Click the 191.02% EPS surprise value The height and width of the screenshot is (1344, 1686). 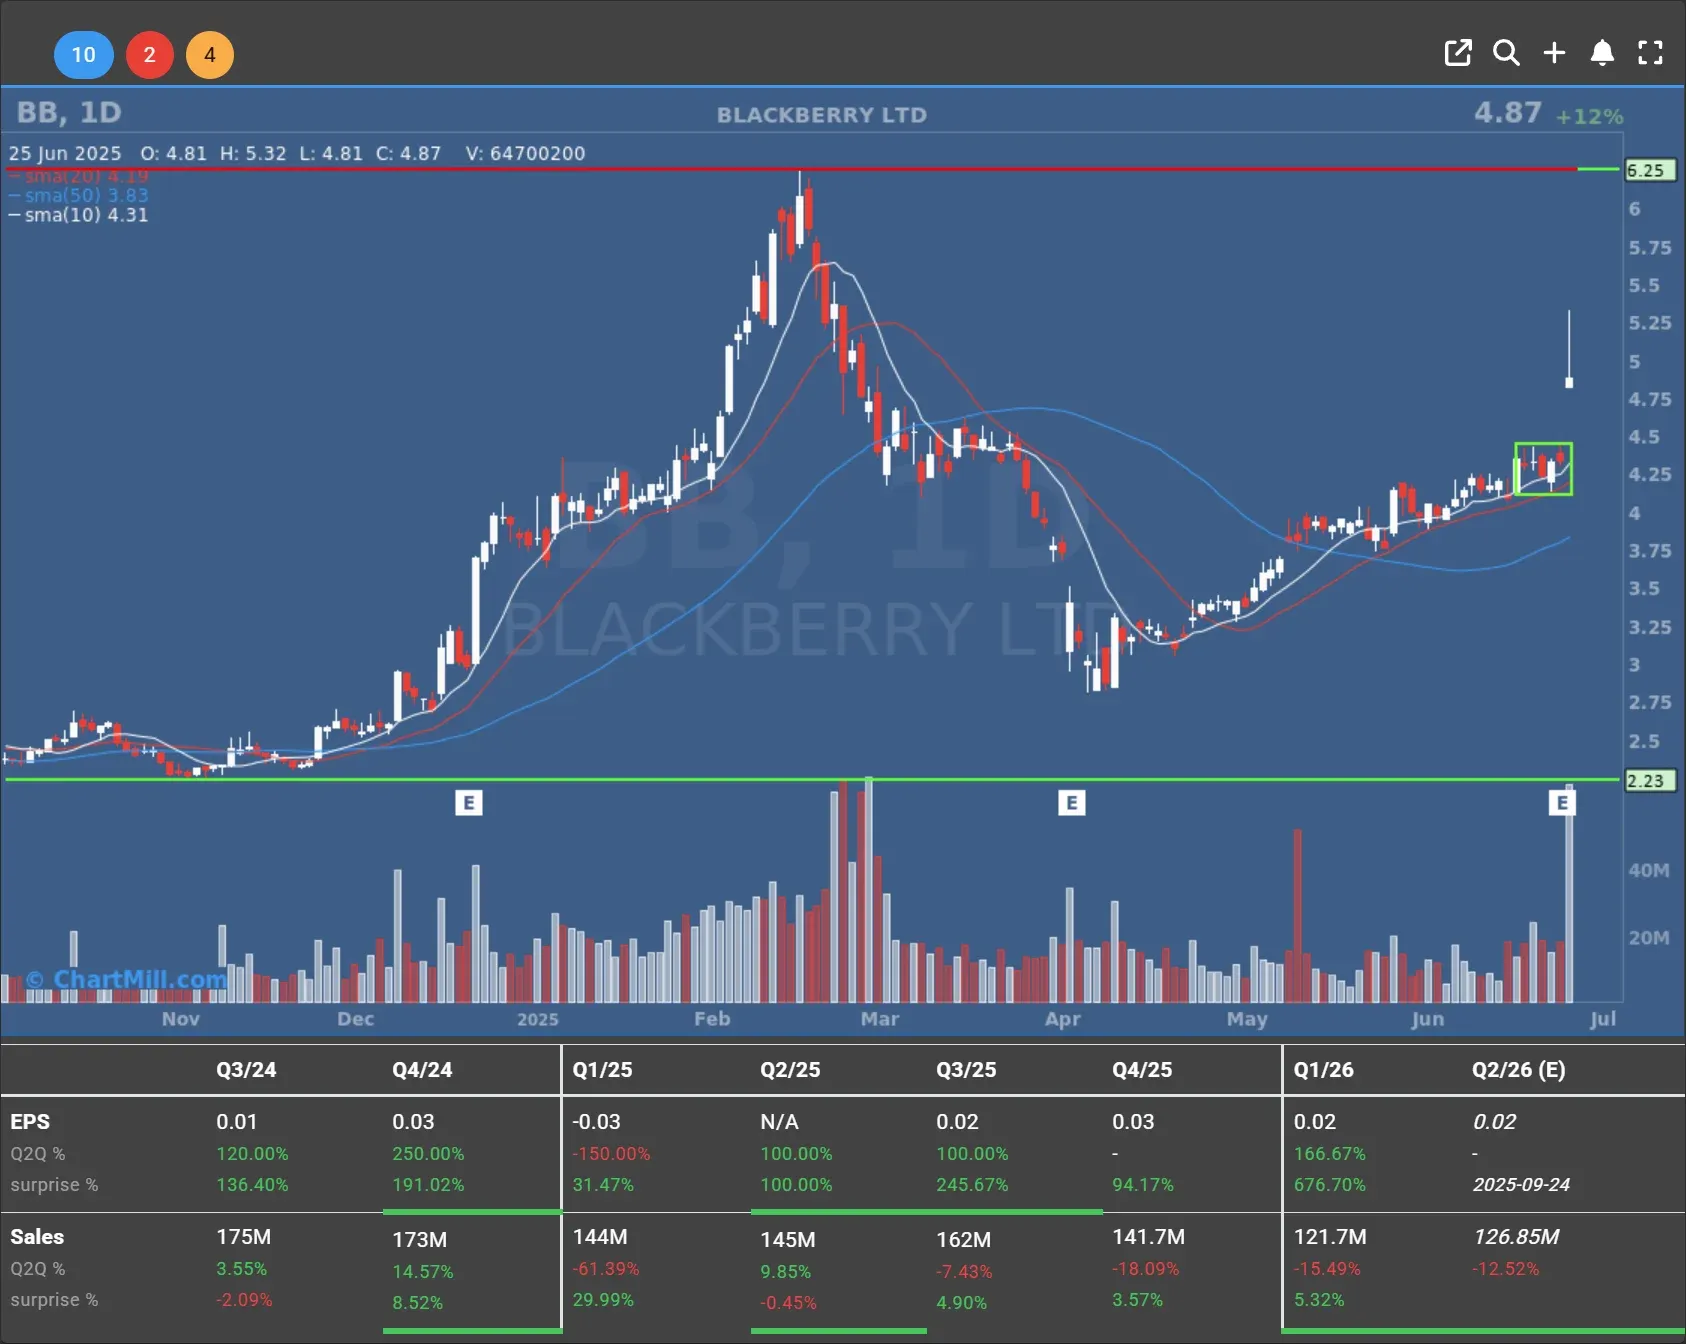pos(428,1185)
